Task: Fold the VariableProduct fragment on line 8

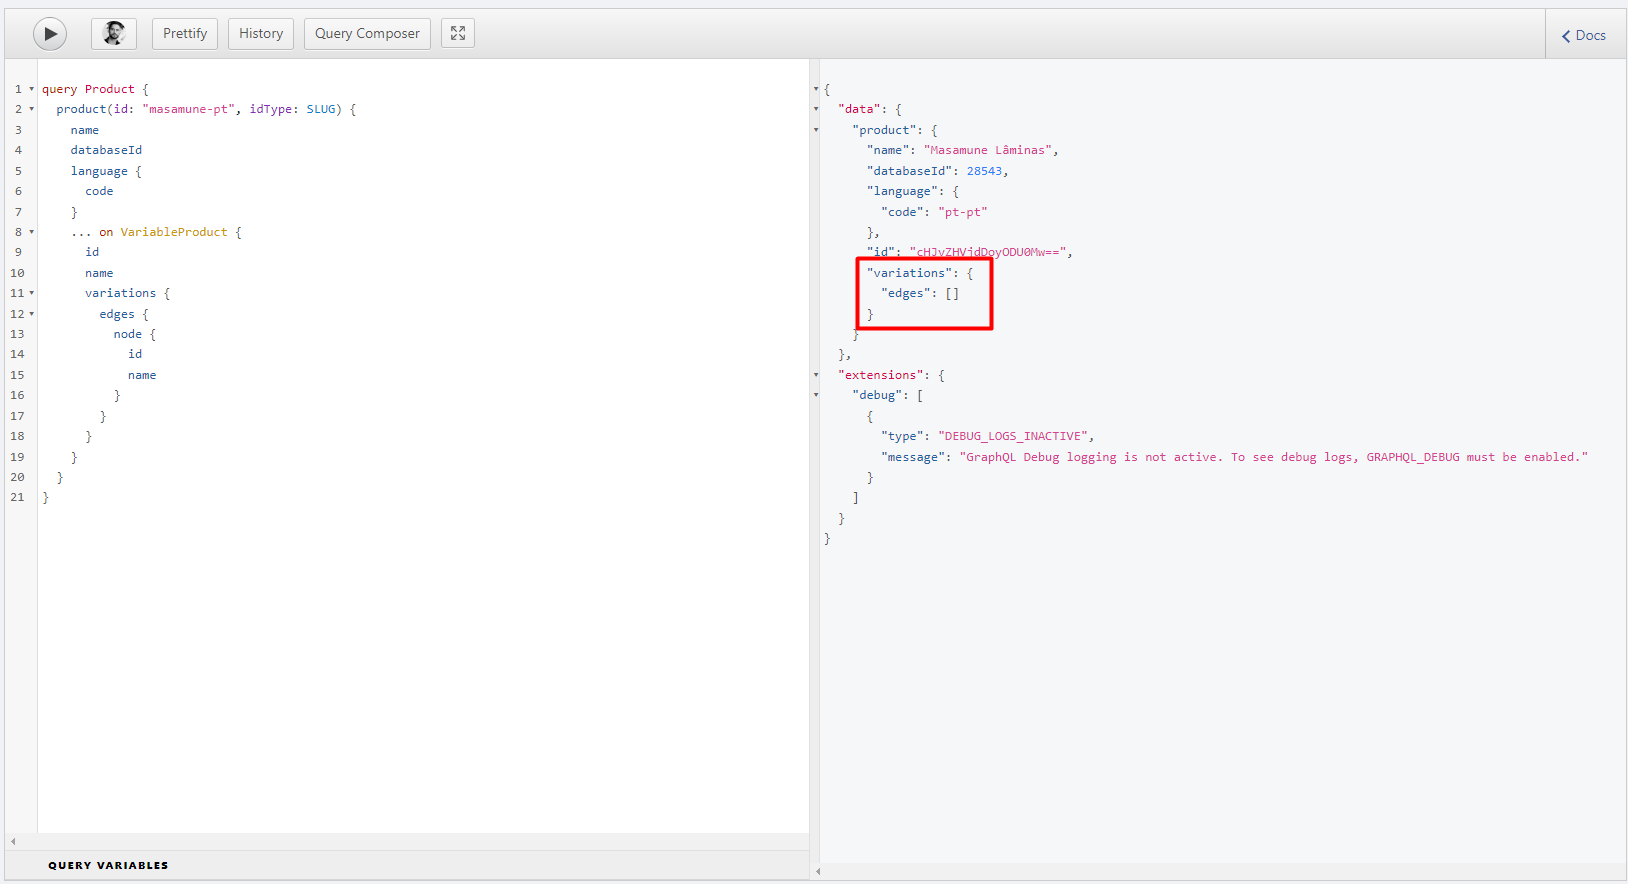Action: [x=31, y=232]
